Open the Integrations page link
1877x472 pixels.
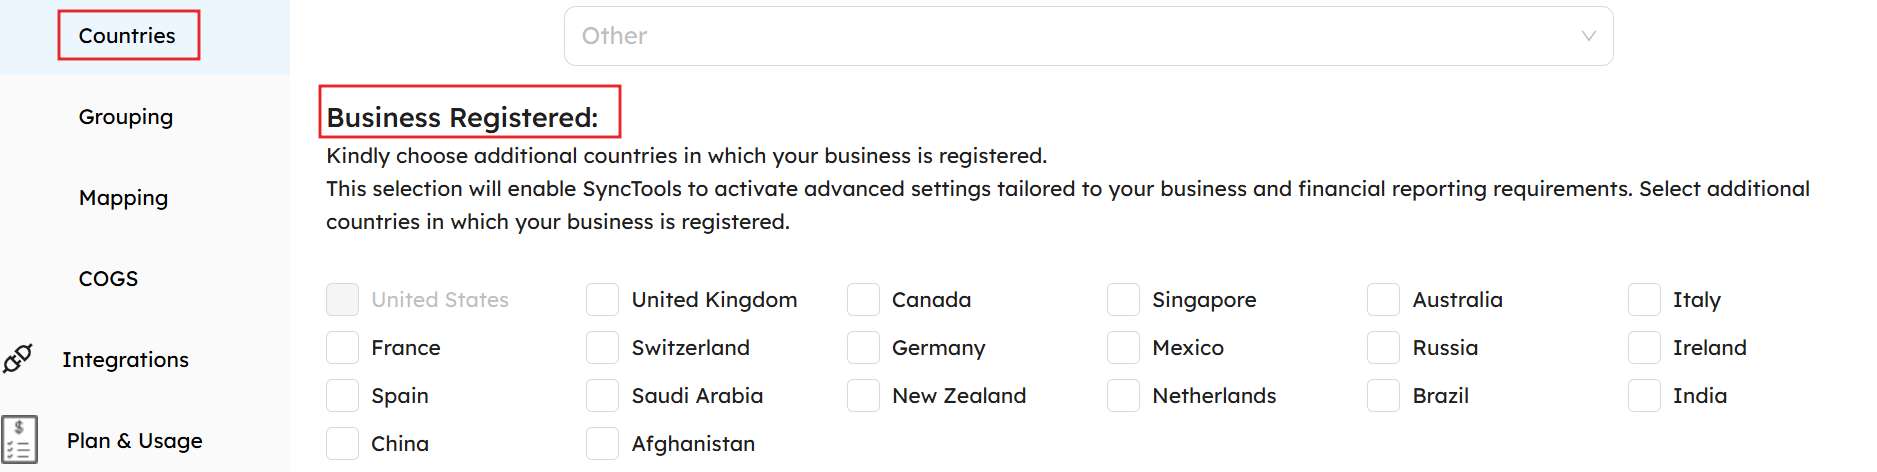tap(125, 360)
